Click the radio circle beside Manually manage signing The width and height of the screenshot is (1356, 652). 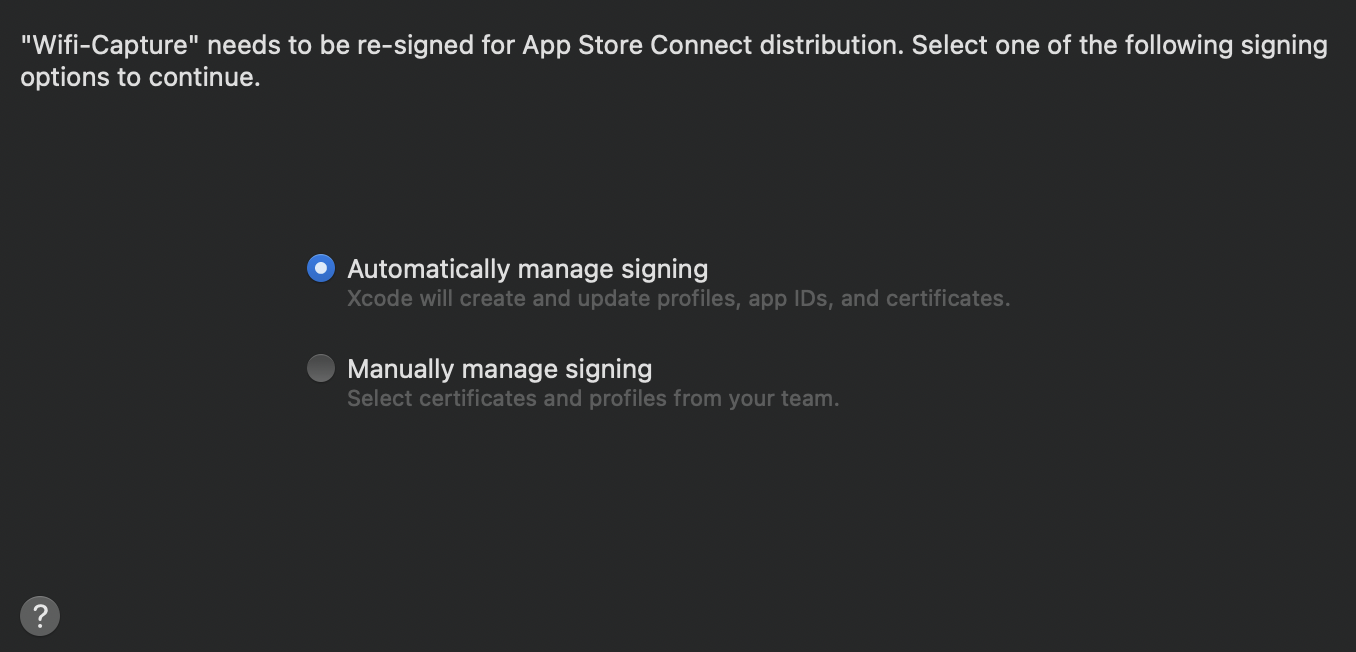click(320, 368)
